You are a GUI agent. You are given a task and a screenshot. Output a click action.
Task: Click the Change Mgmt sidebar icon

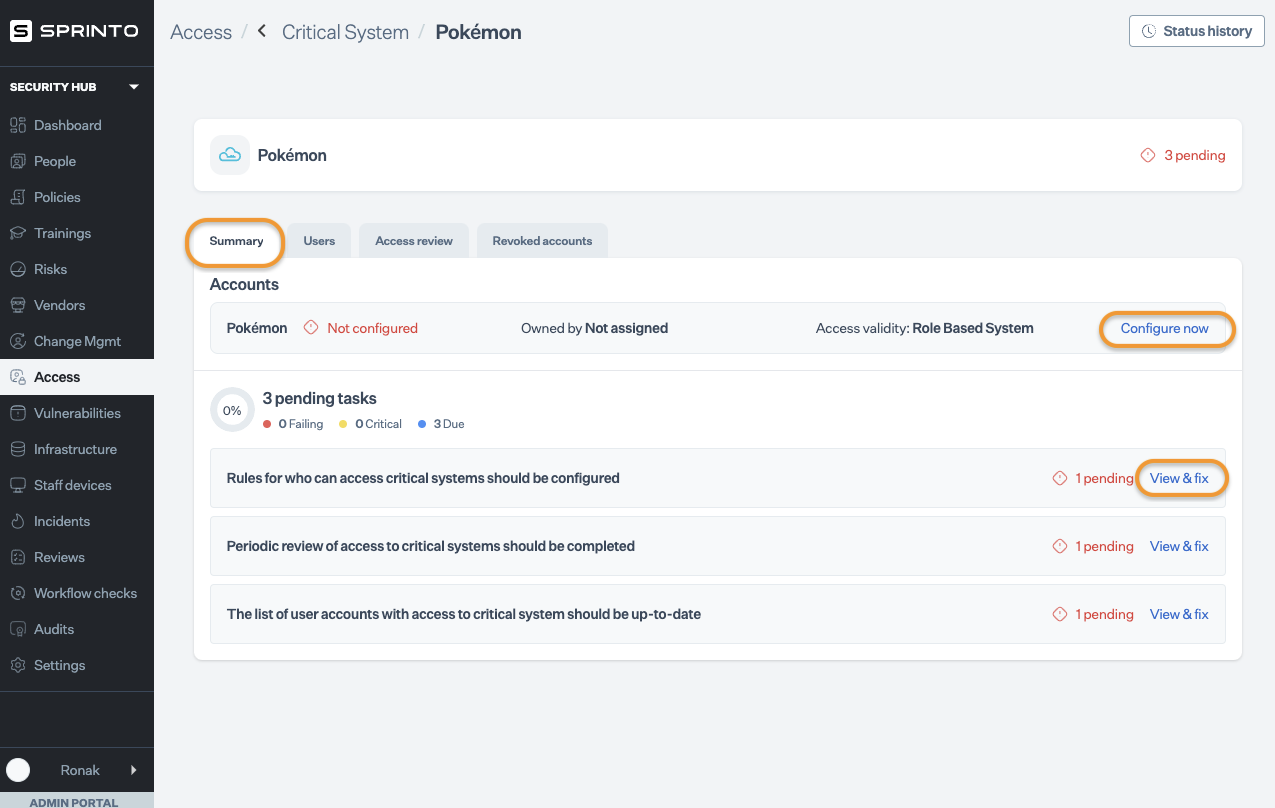point(17,341)
